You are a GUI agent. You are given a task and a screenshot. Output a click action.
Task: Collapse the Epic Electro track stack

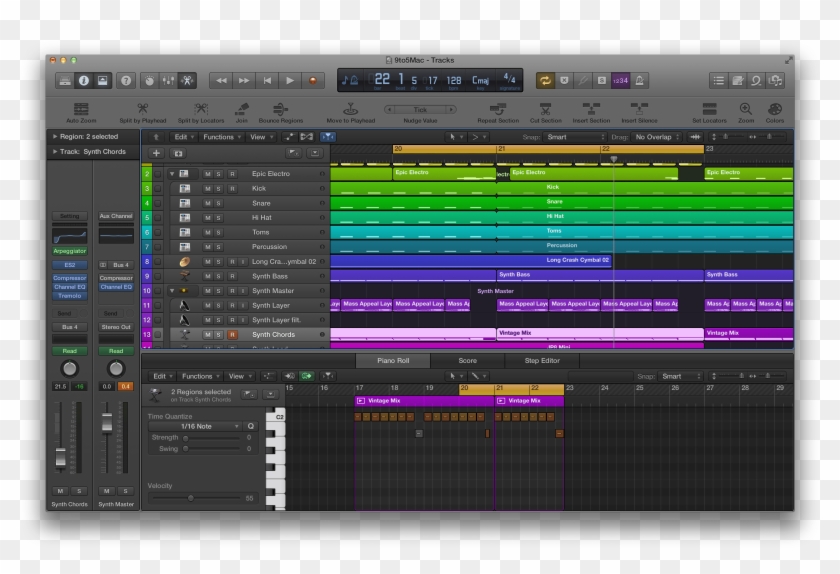172,174
